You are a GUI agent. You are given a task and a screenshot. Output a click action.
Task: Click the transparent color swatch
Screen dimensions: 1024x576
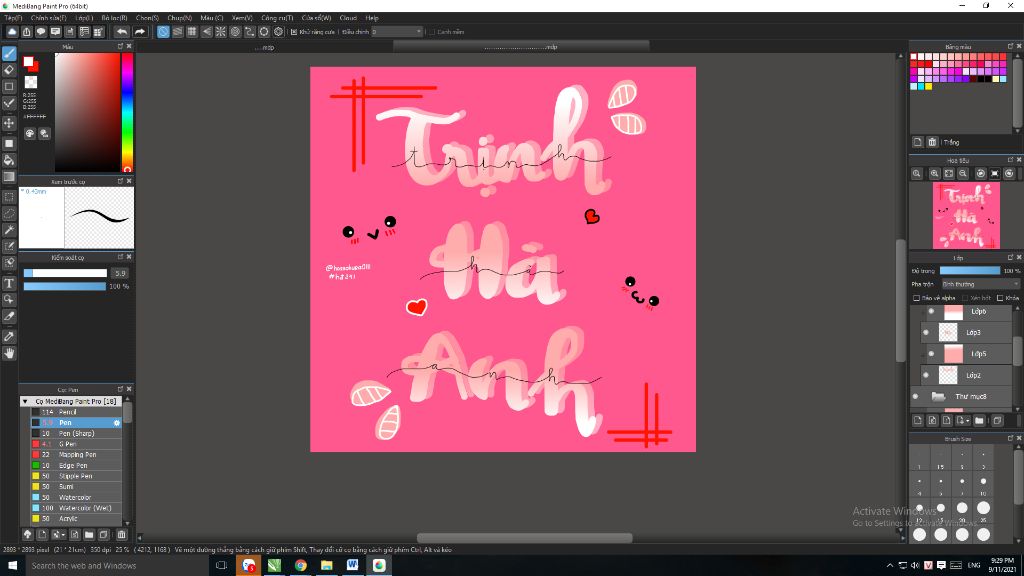[x=31, y=82]
